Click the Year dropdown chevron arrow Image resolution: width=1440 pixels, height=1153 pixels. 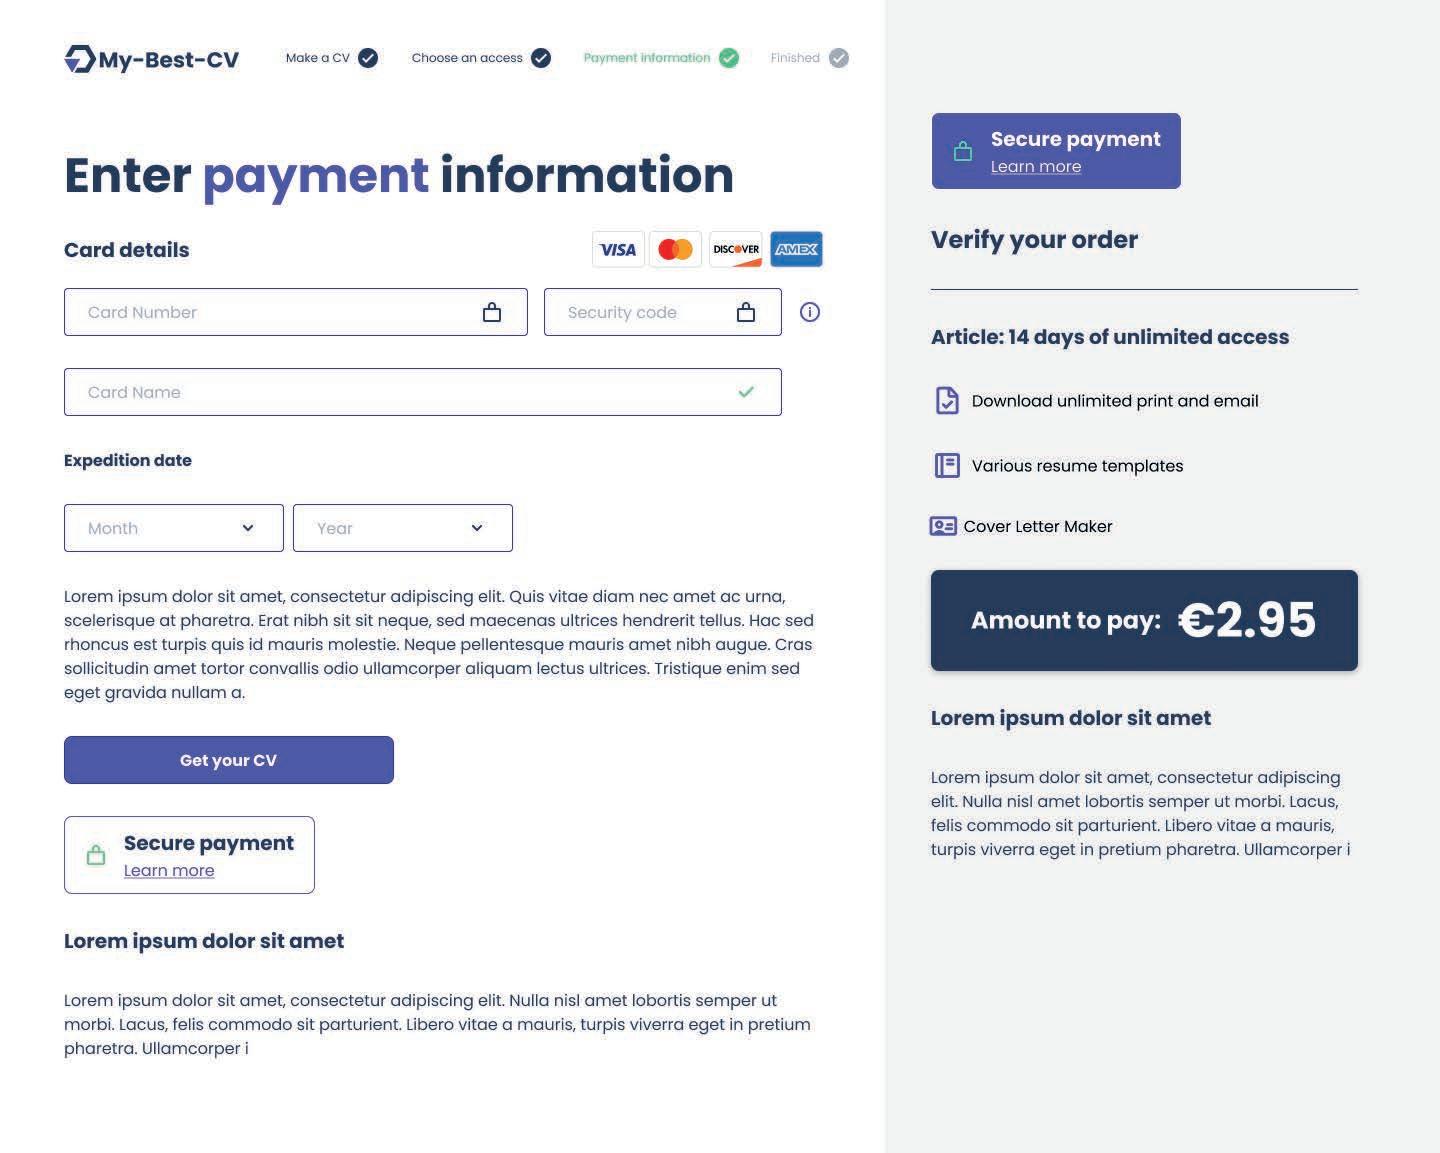coord(477,528)
